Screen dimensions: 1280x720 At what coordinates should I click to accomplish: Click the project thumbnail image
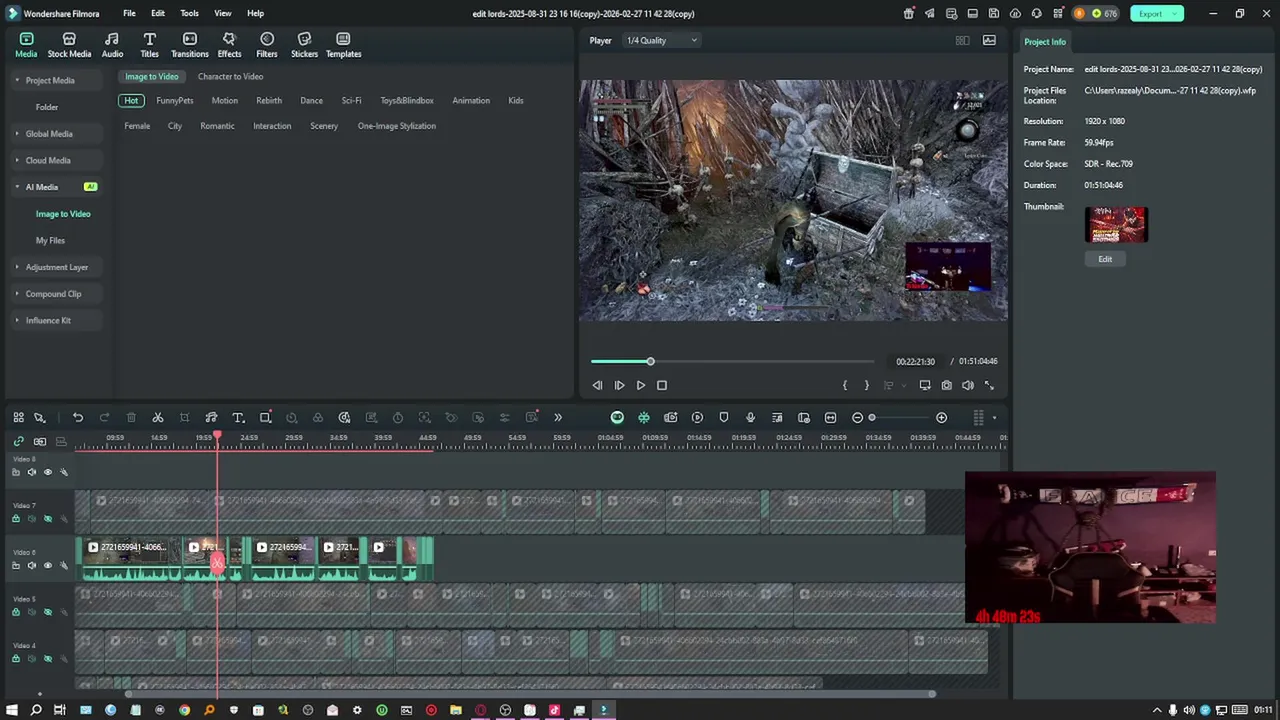tap(1116, 225)
